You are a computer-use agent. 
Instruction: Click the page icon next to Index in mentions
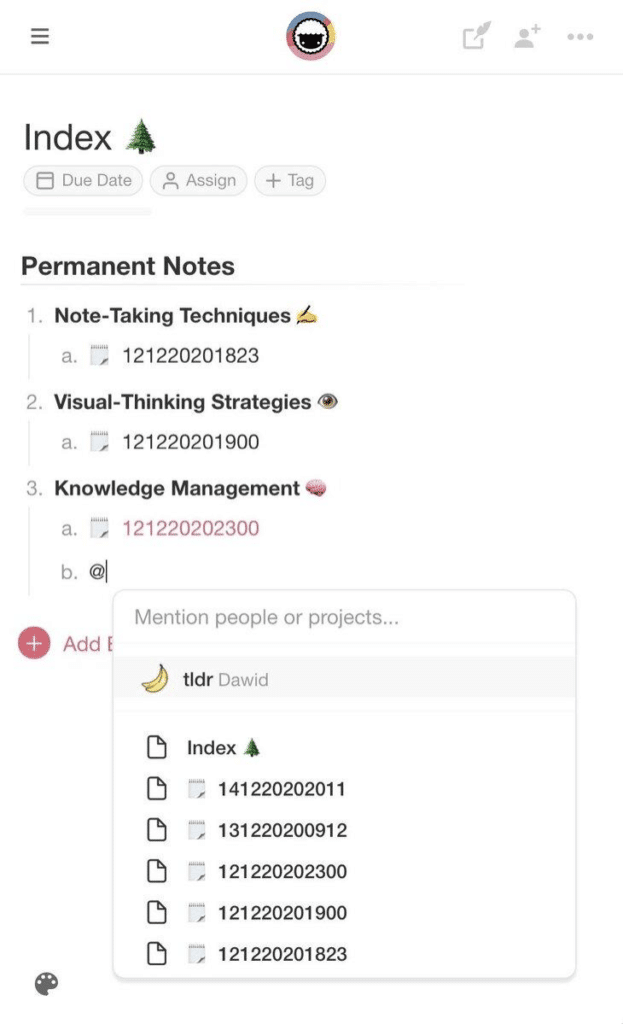pos(157,747)
